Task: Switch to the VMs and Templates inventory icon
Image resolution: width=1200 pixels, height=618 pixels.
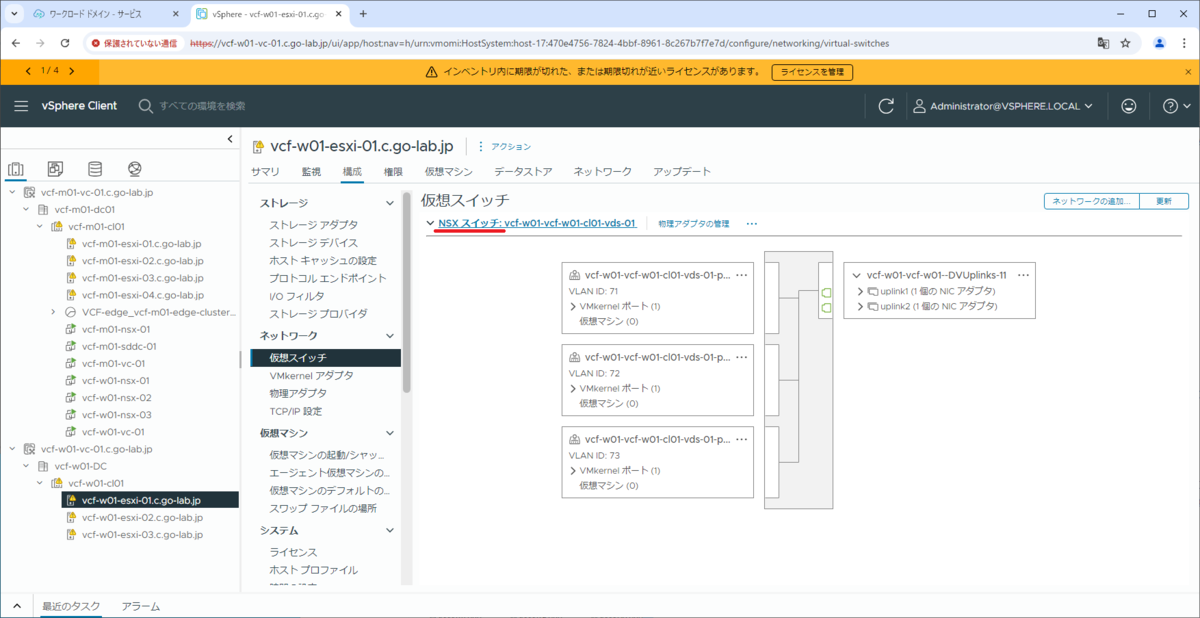Action: (55, 169)
